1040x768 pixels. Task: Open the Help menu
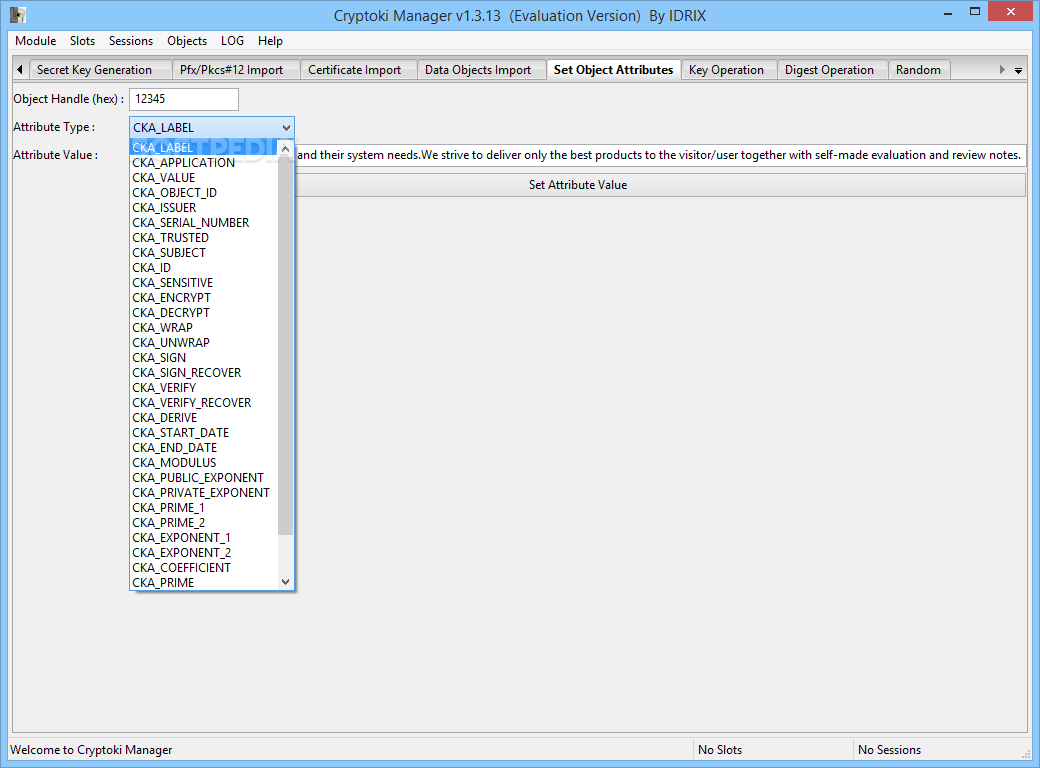coord(270,41)
